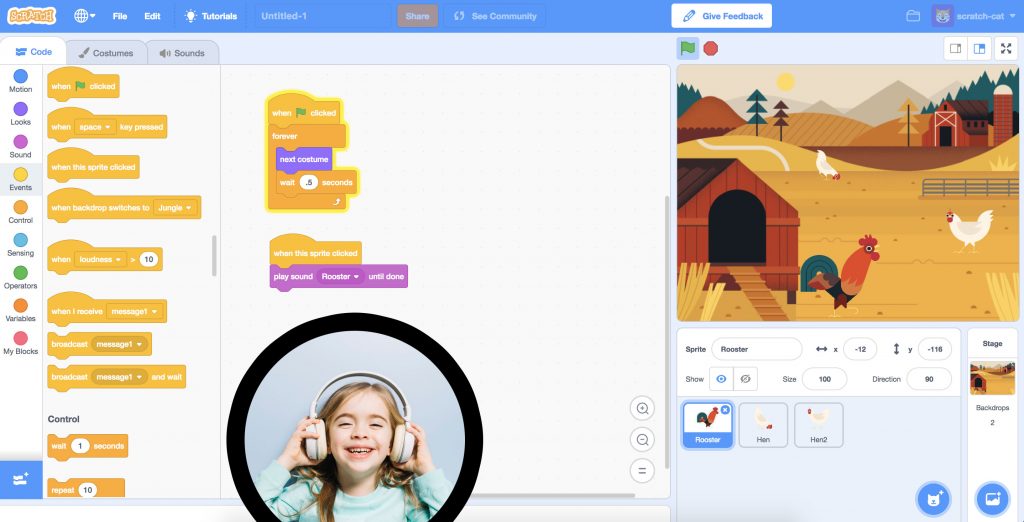Viewport: 1024px width, 522px height.
Task: Open the Add Extension button
Action: pyautogui.click(x=21, y=479)
